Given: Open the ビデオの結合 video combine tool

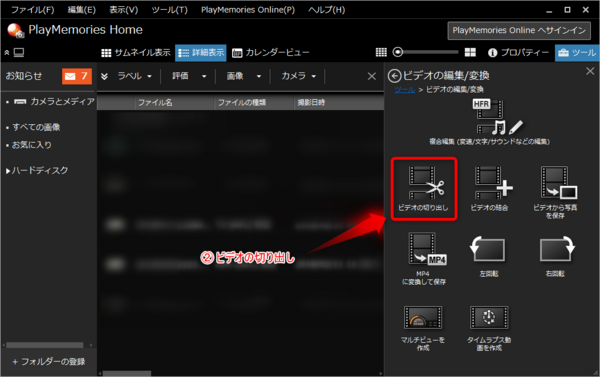Looking at the screenshot, I should (x=489, y=188).
